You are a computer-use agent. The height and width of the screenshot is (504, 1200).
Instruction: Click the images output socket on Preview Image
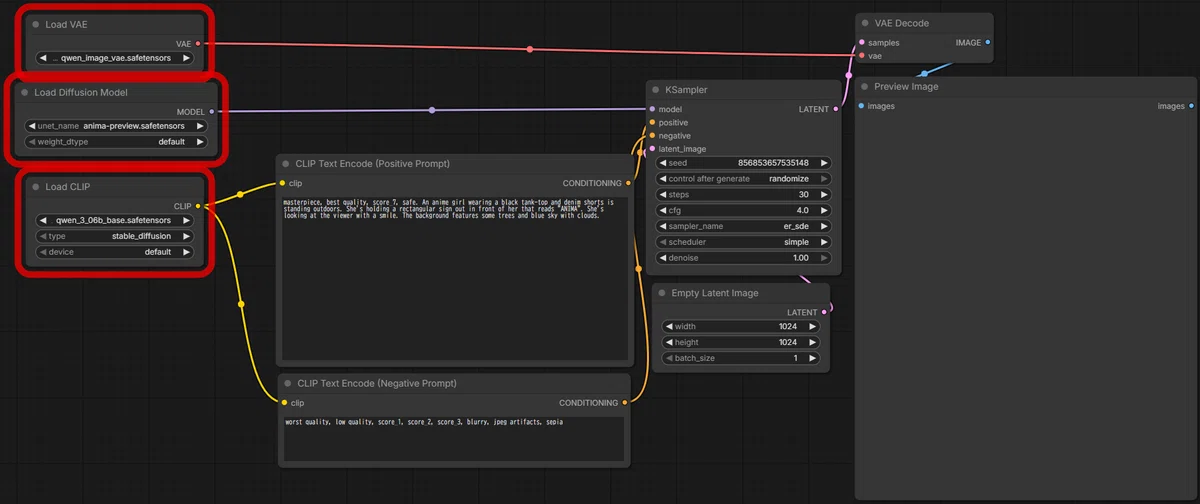click(x=1192, y=106)
